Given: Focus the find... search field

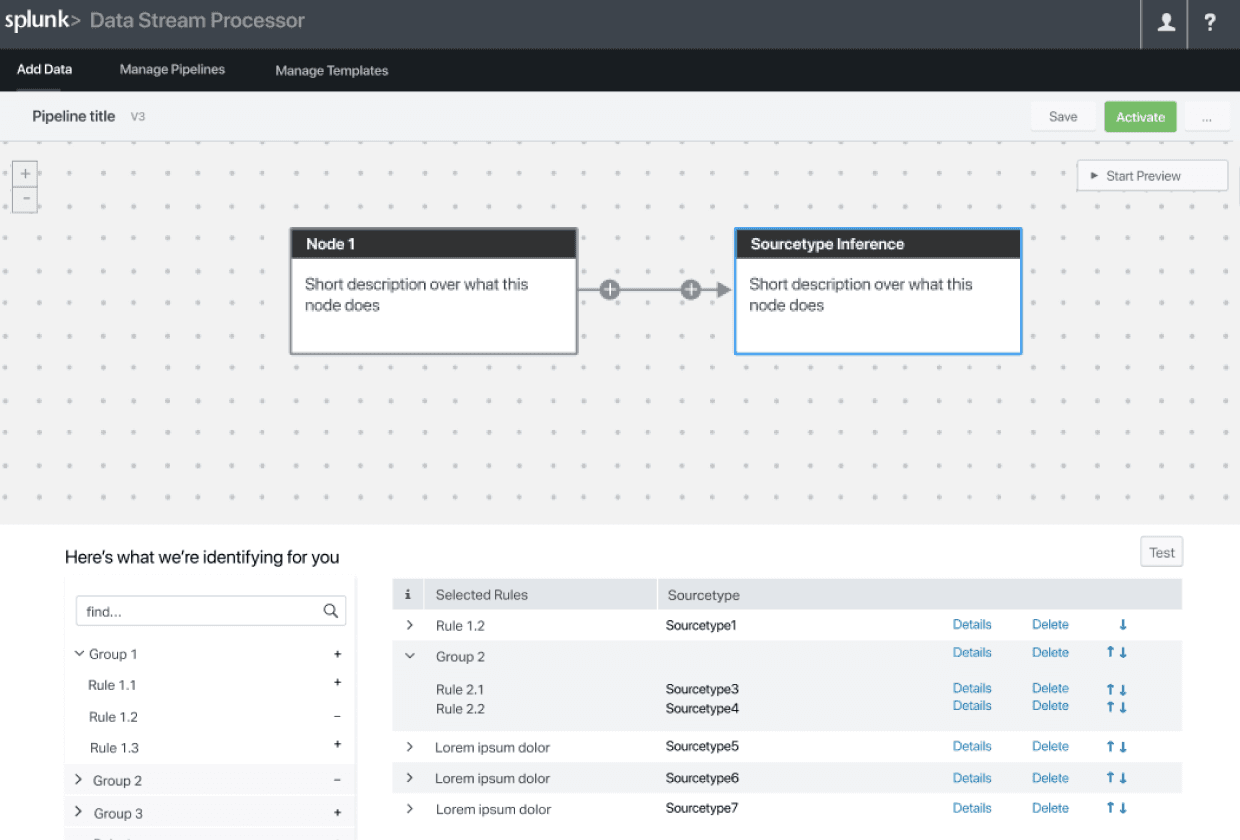Looking at the screenshot, I should 211,611.
